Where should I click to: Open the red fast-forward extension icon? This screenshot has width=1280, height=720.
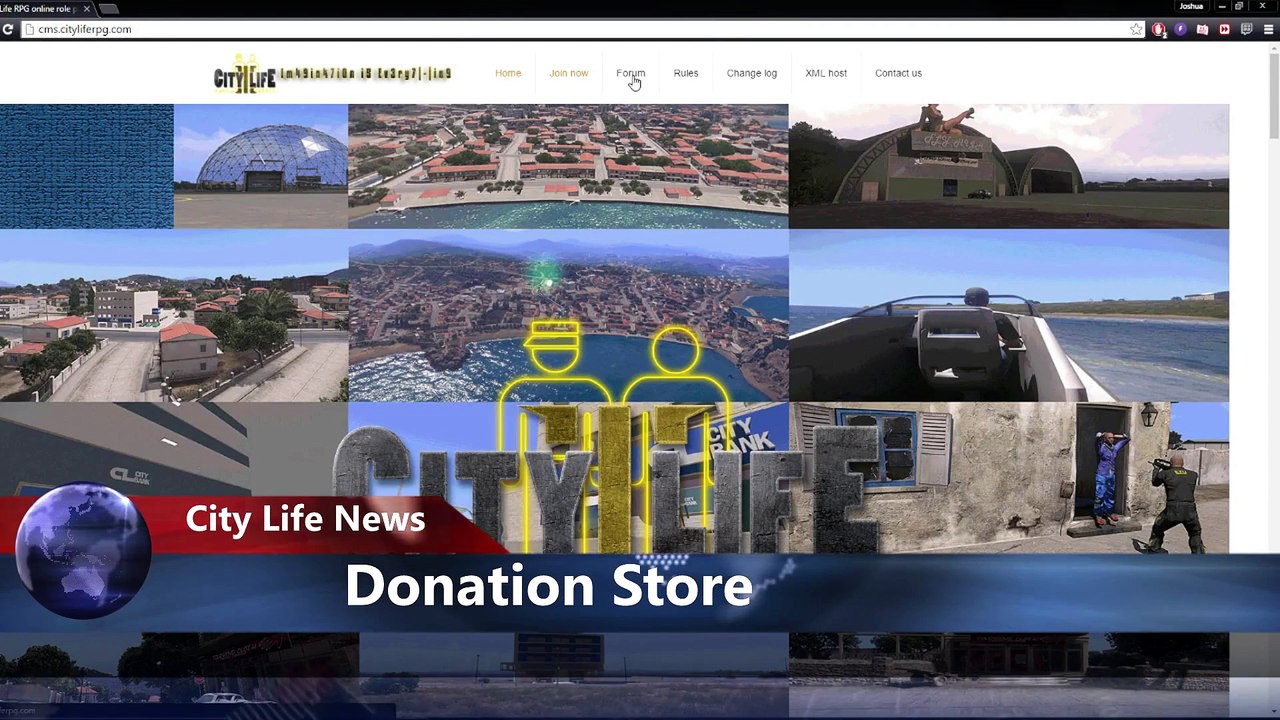click(1225, 29)
